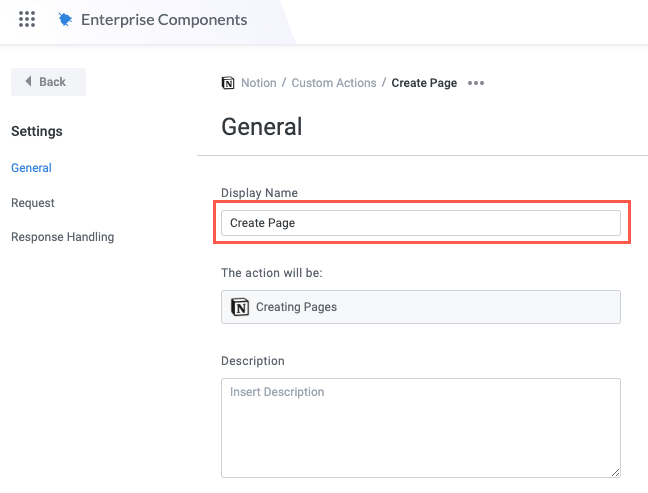The height and width of the screenshot is (493, 648).
Task: Click the Creating Pages action field
Action: (421, 307)
